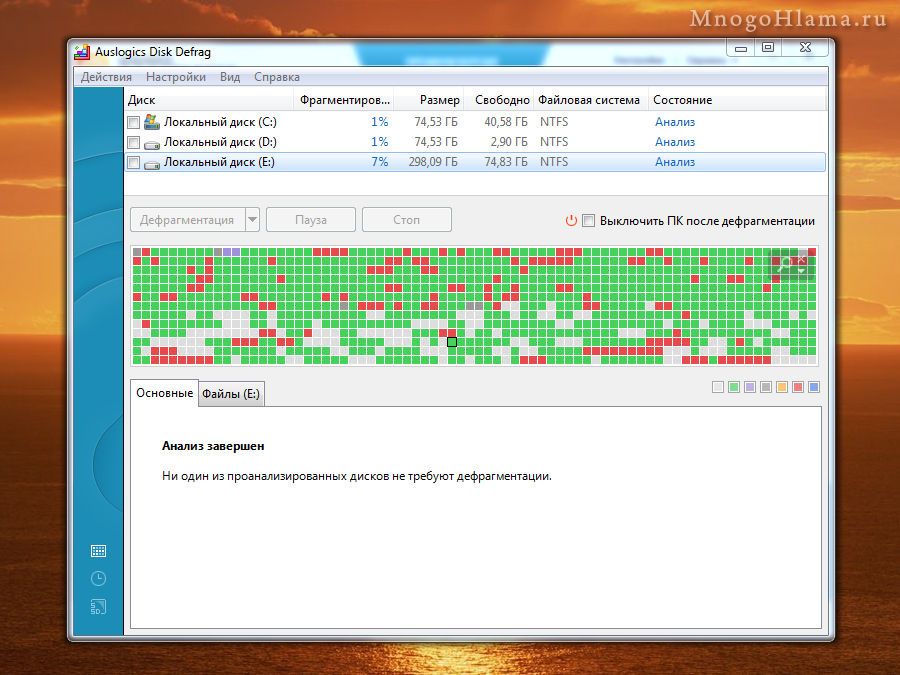Select the highlighted block in cluster map
Screen dimensions: 900x675
[452, 342]
